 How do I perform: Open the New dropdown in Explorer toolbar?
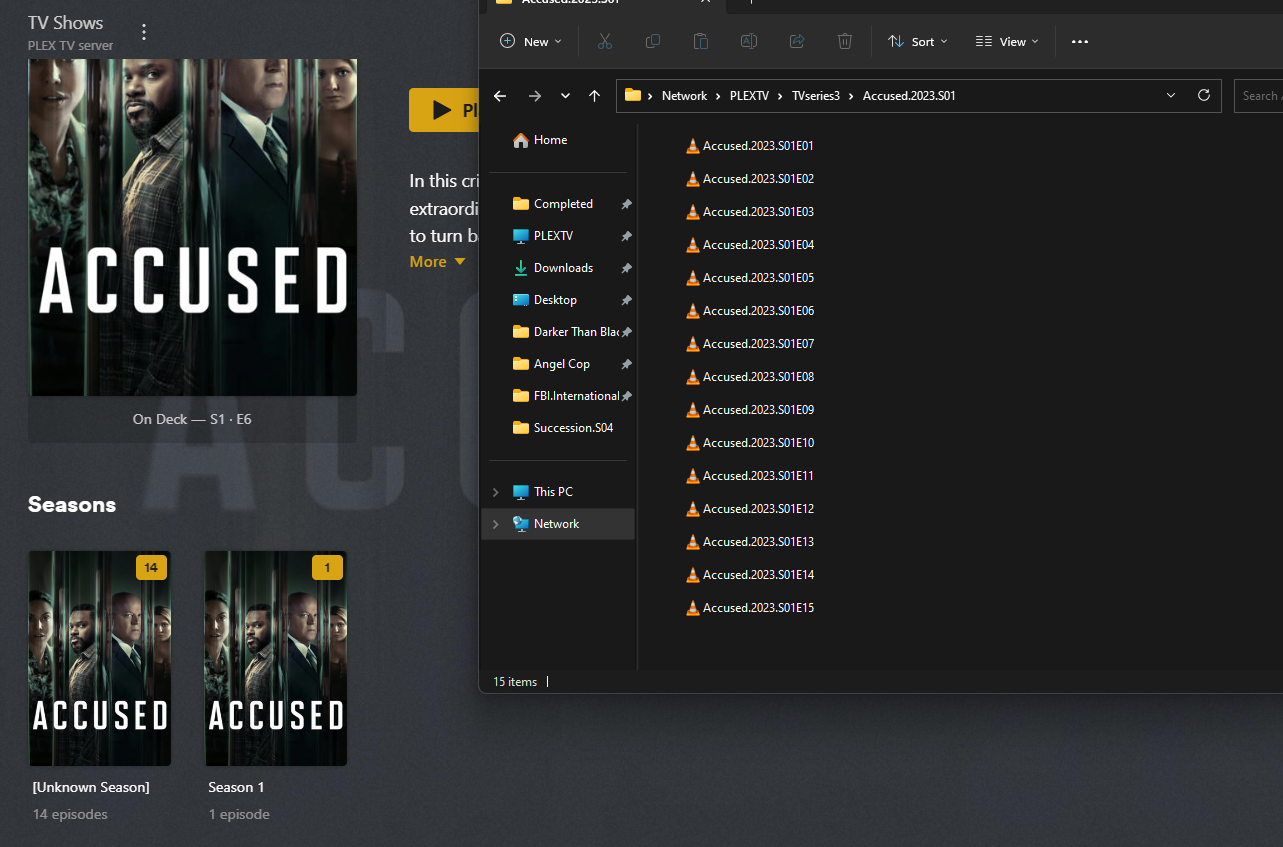click(531, 41)
